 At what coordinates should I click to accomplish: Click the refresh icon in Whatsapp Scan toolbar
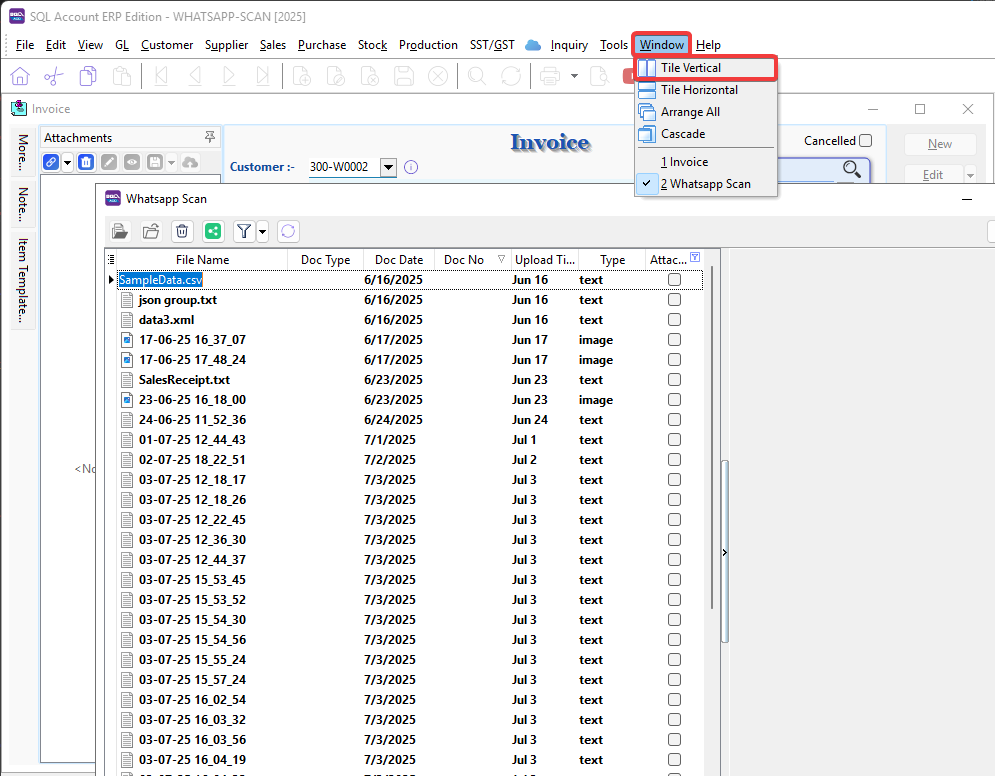point(288,231)
